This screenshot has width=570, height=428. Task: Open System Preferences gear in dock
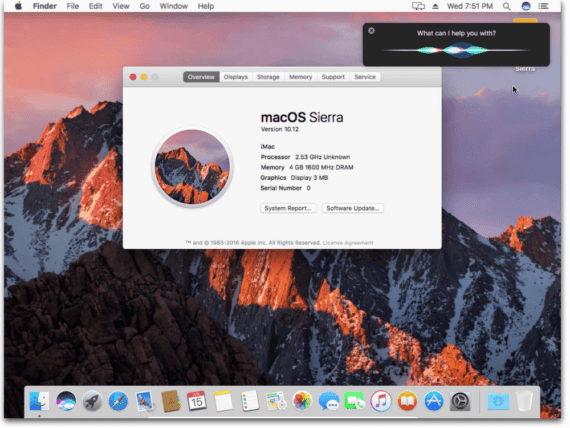pyautogui.click(x=460, y=401)
